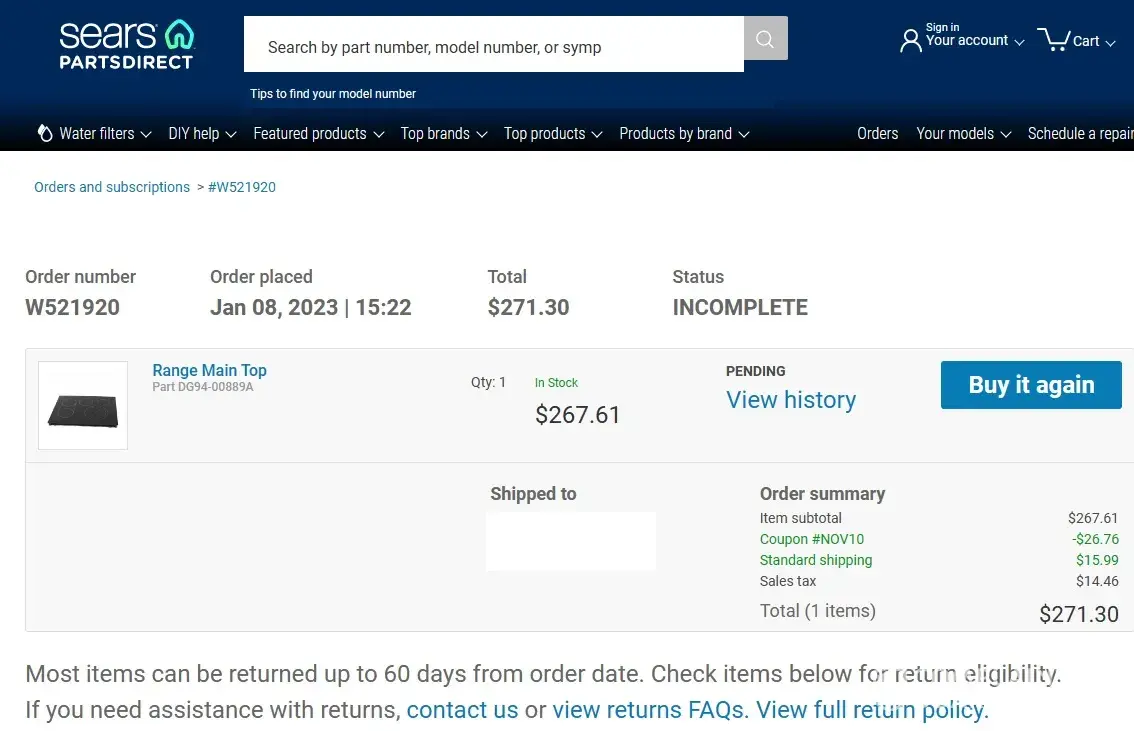Go to Orders in navigation bar
Screen dimensions: 1134x731
pos(877,133)
